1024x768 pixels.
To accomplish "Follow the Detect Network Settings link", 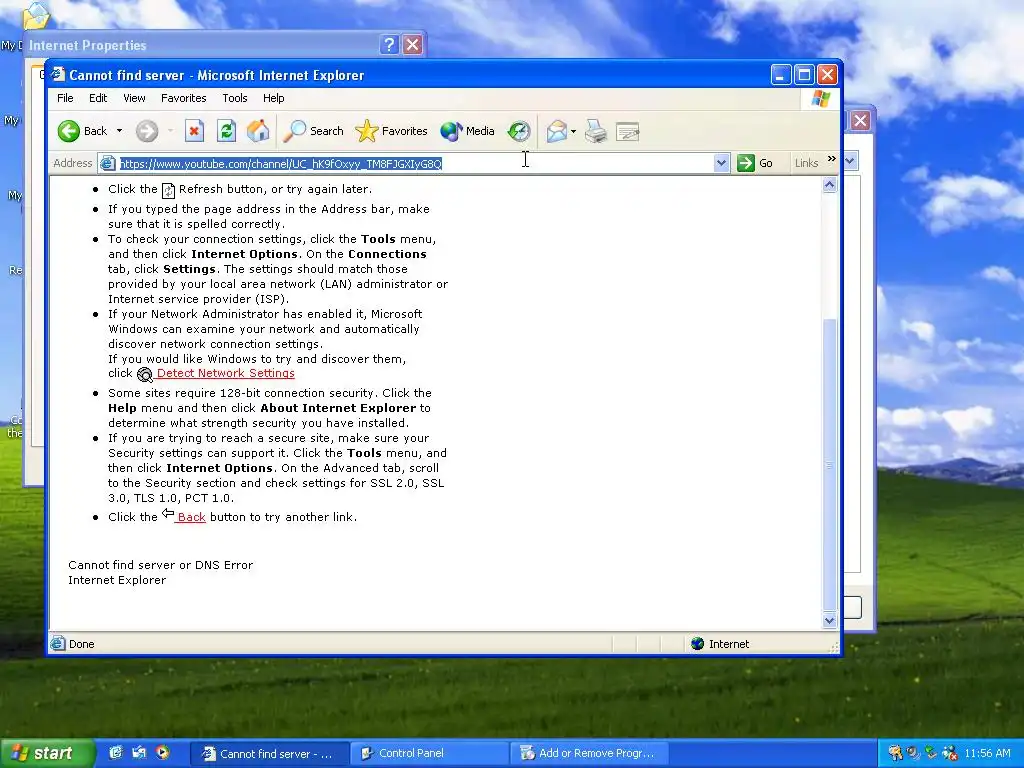I will [225, 373].
